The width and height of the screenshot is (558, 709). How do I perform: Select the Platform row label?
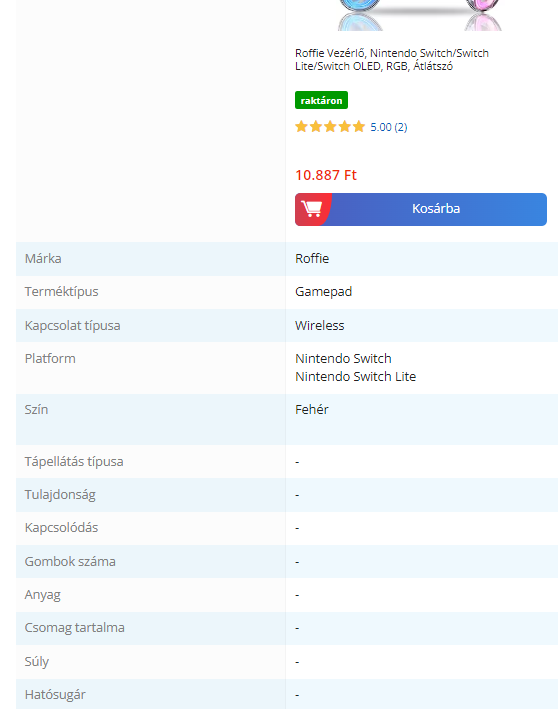(50, 359)
